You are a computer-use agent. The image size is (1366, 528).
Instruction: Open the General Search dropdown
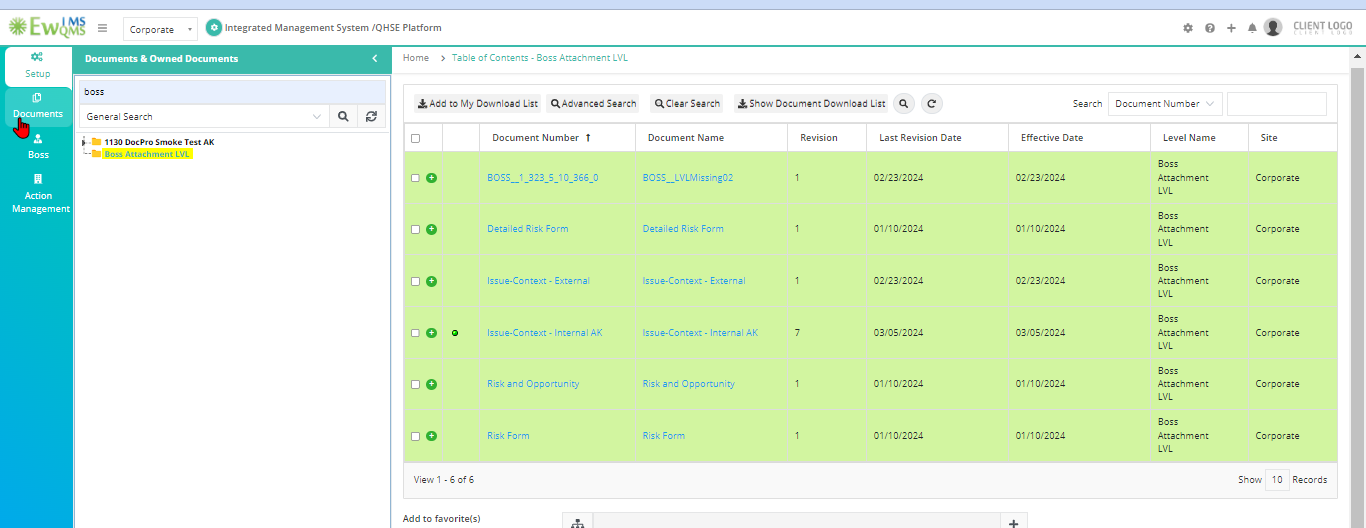pos(204,116)
